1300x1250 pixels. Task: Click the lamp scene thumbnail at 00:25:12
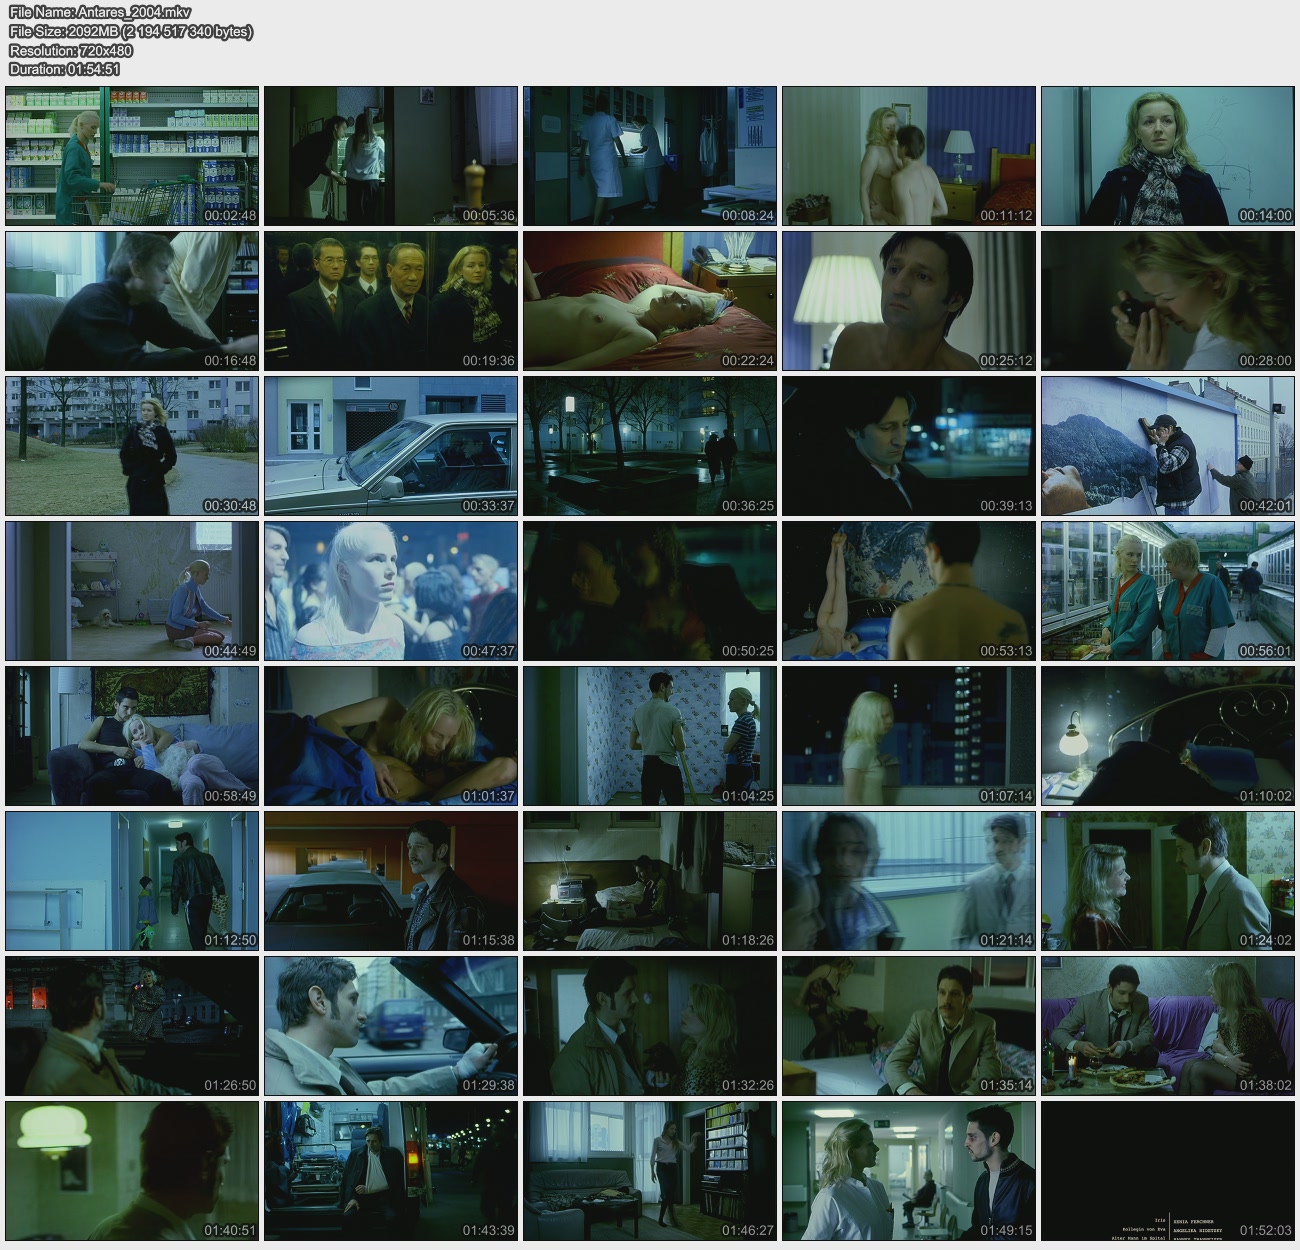tap(909, 301)
